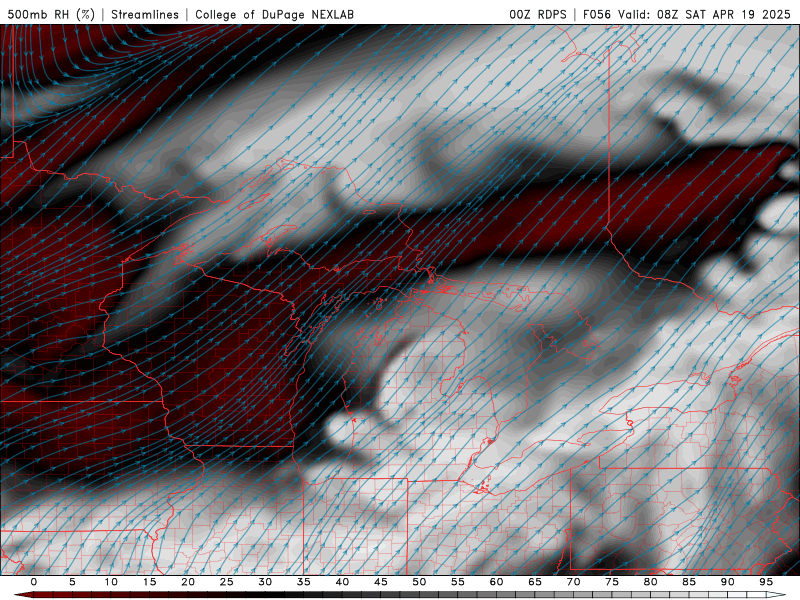This screenshot has height=600, width=800.
Task: Click the "40" legend label
Action: (342, 582)
